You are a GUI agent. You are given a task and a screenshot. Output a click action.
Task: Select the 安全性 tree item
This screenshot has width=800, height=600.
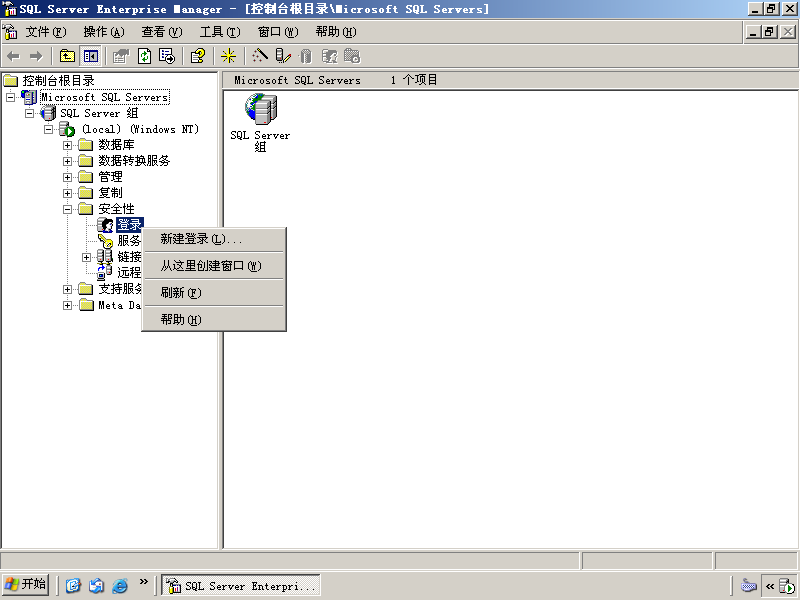(x=116, y=209)
